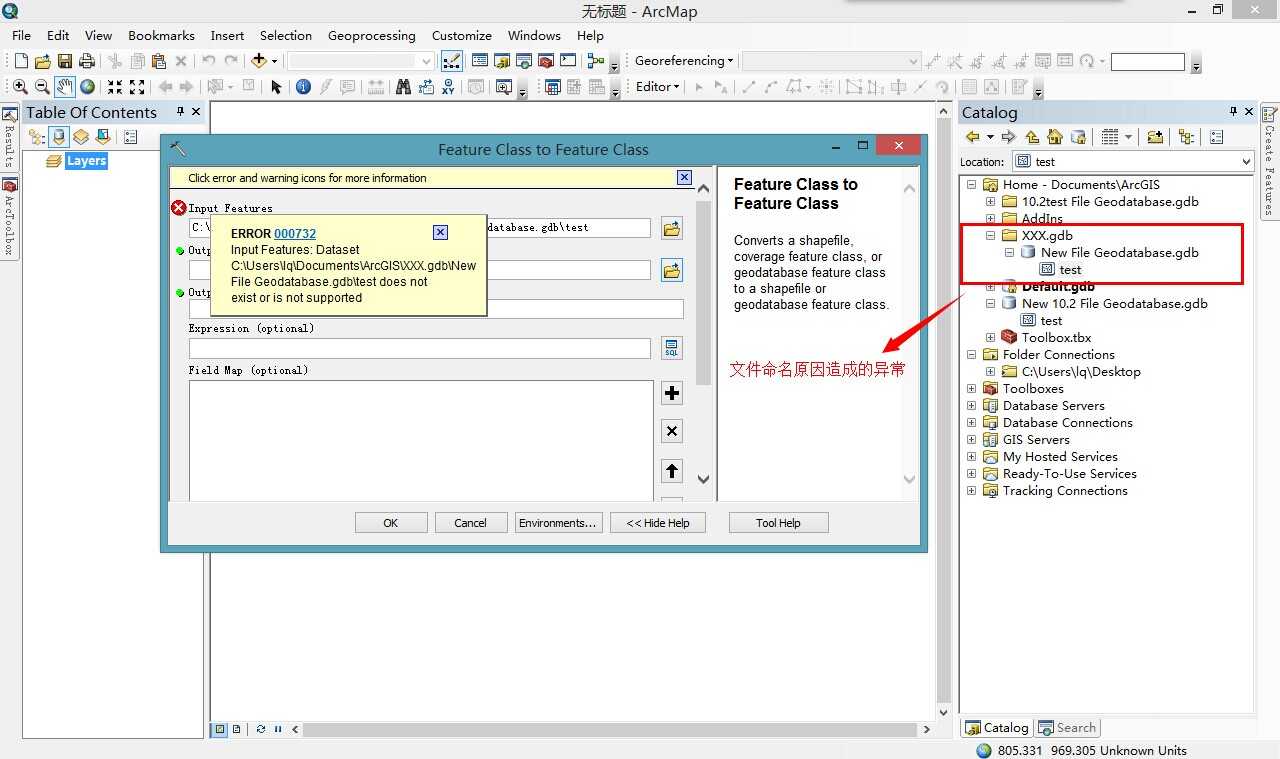The image size is (1280, 759).
Task: Click the Fixed Zoom Out icon
Action: 137,87
